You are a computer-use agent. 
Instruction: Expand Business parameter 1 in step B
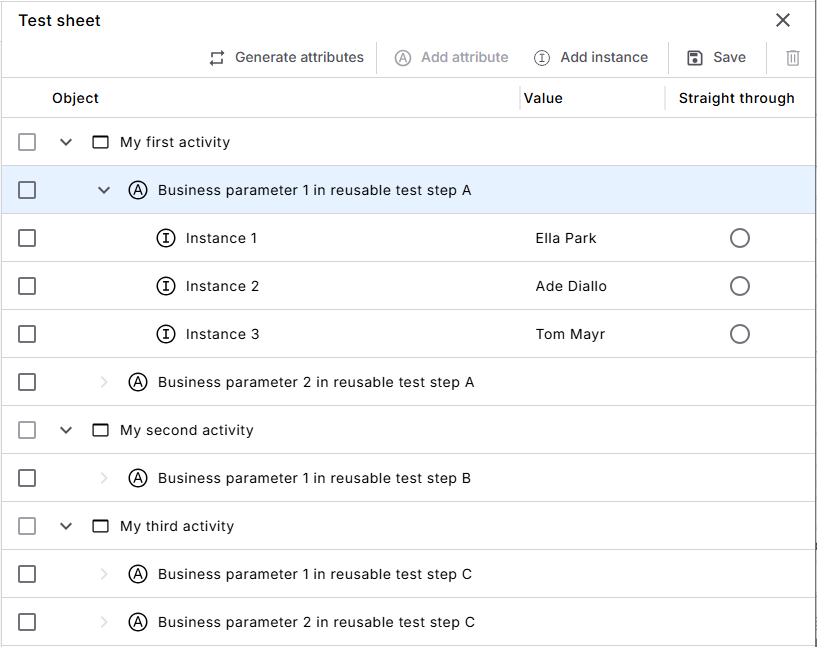pos(104,478)
